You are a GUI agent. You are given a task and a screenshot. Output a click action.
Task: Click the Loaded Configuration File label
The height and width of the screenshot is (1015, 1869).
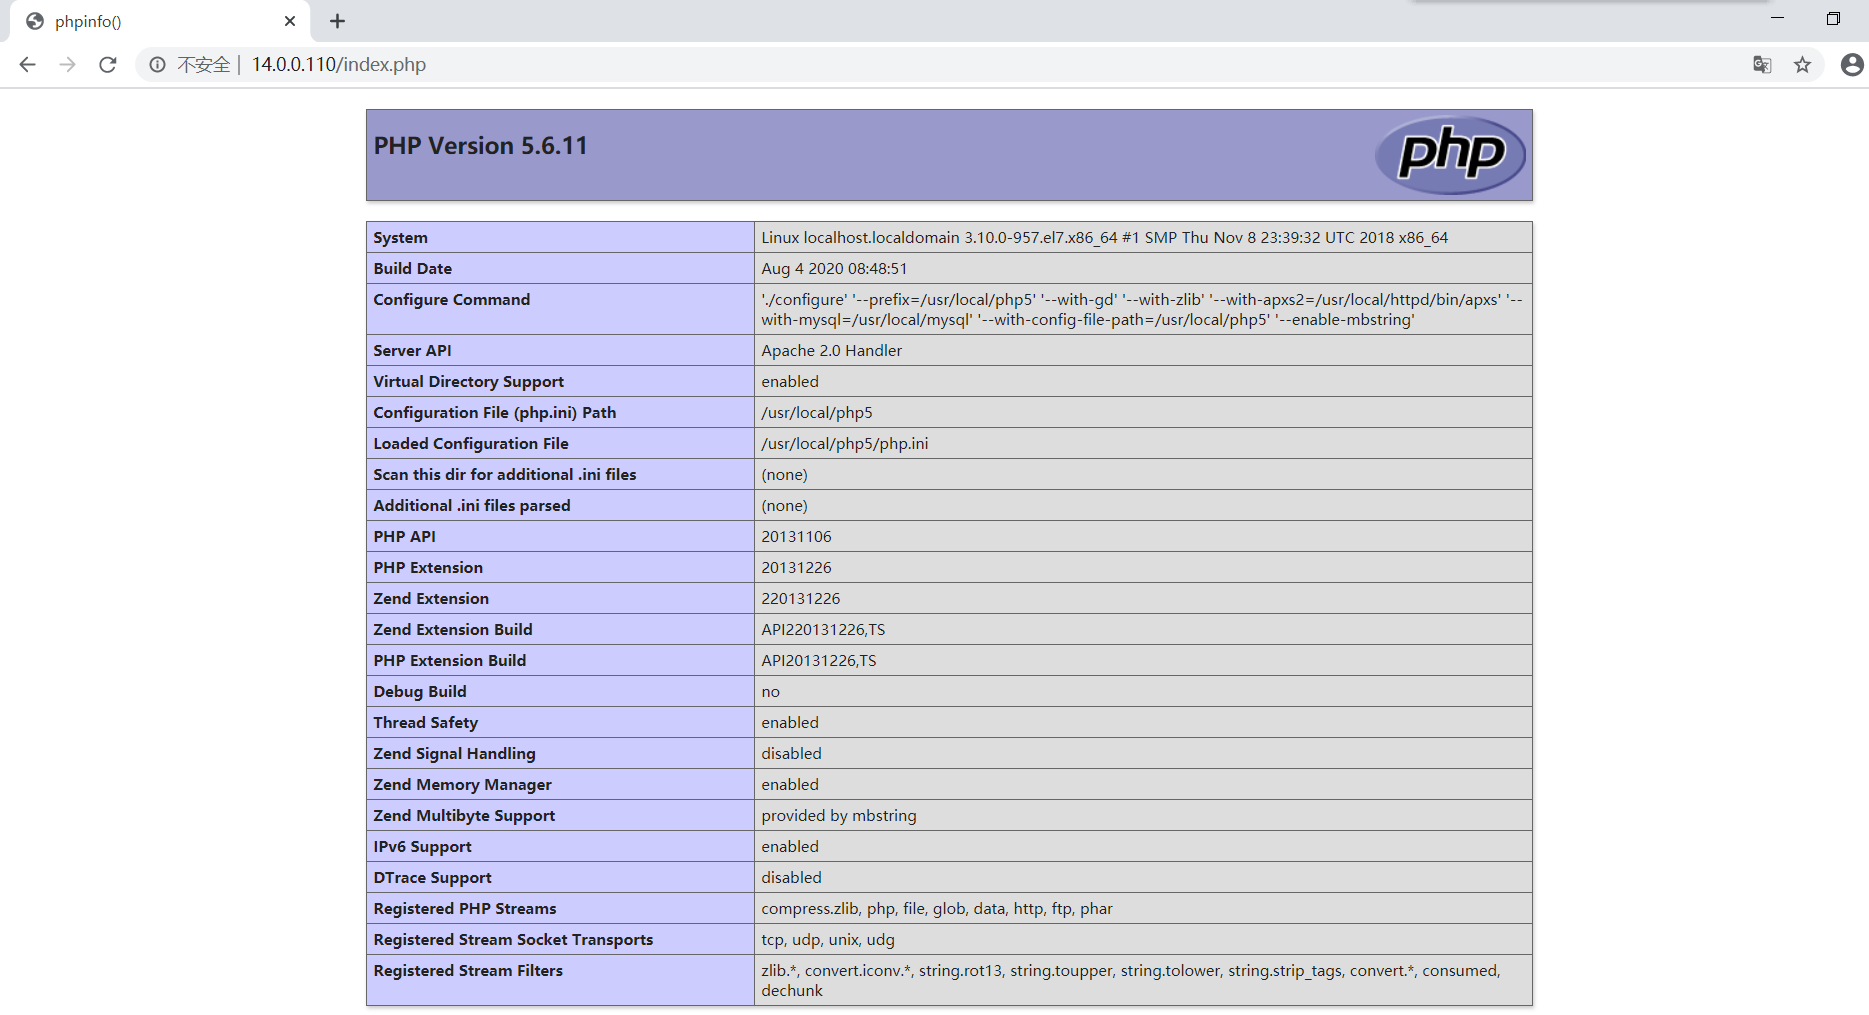pos(471,444)
